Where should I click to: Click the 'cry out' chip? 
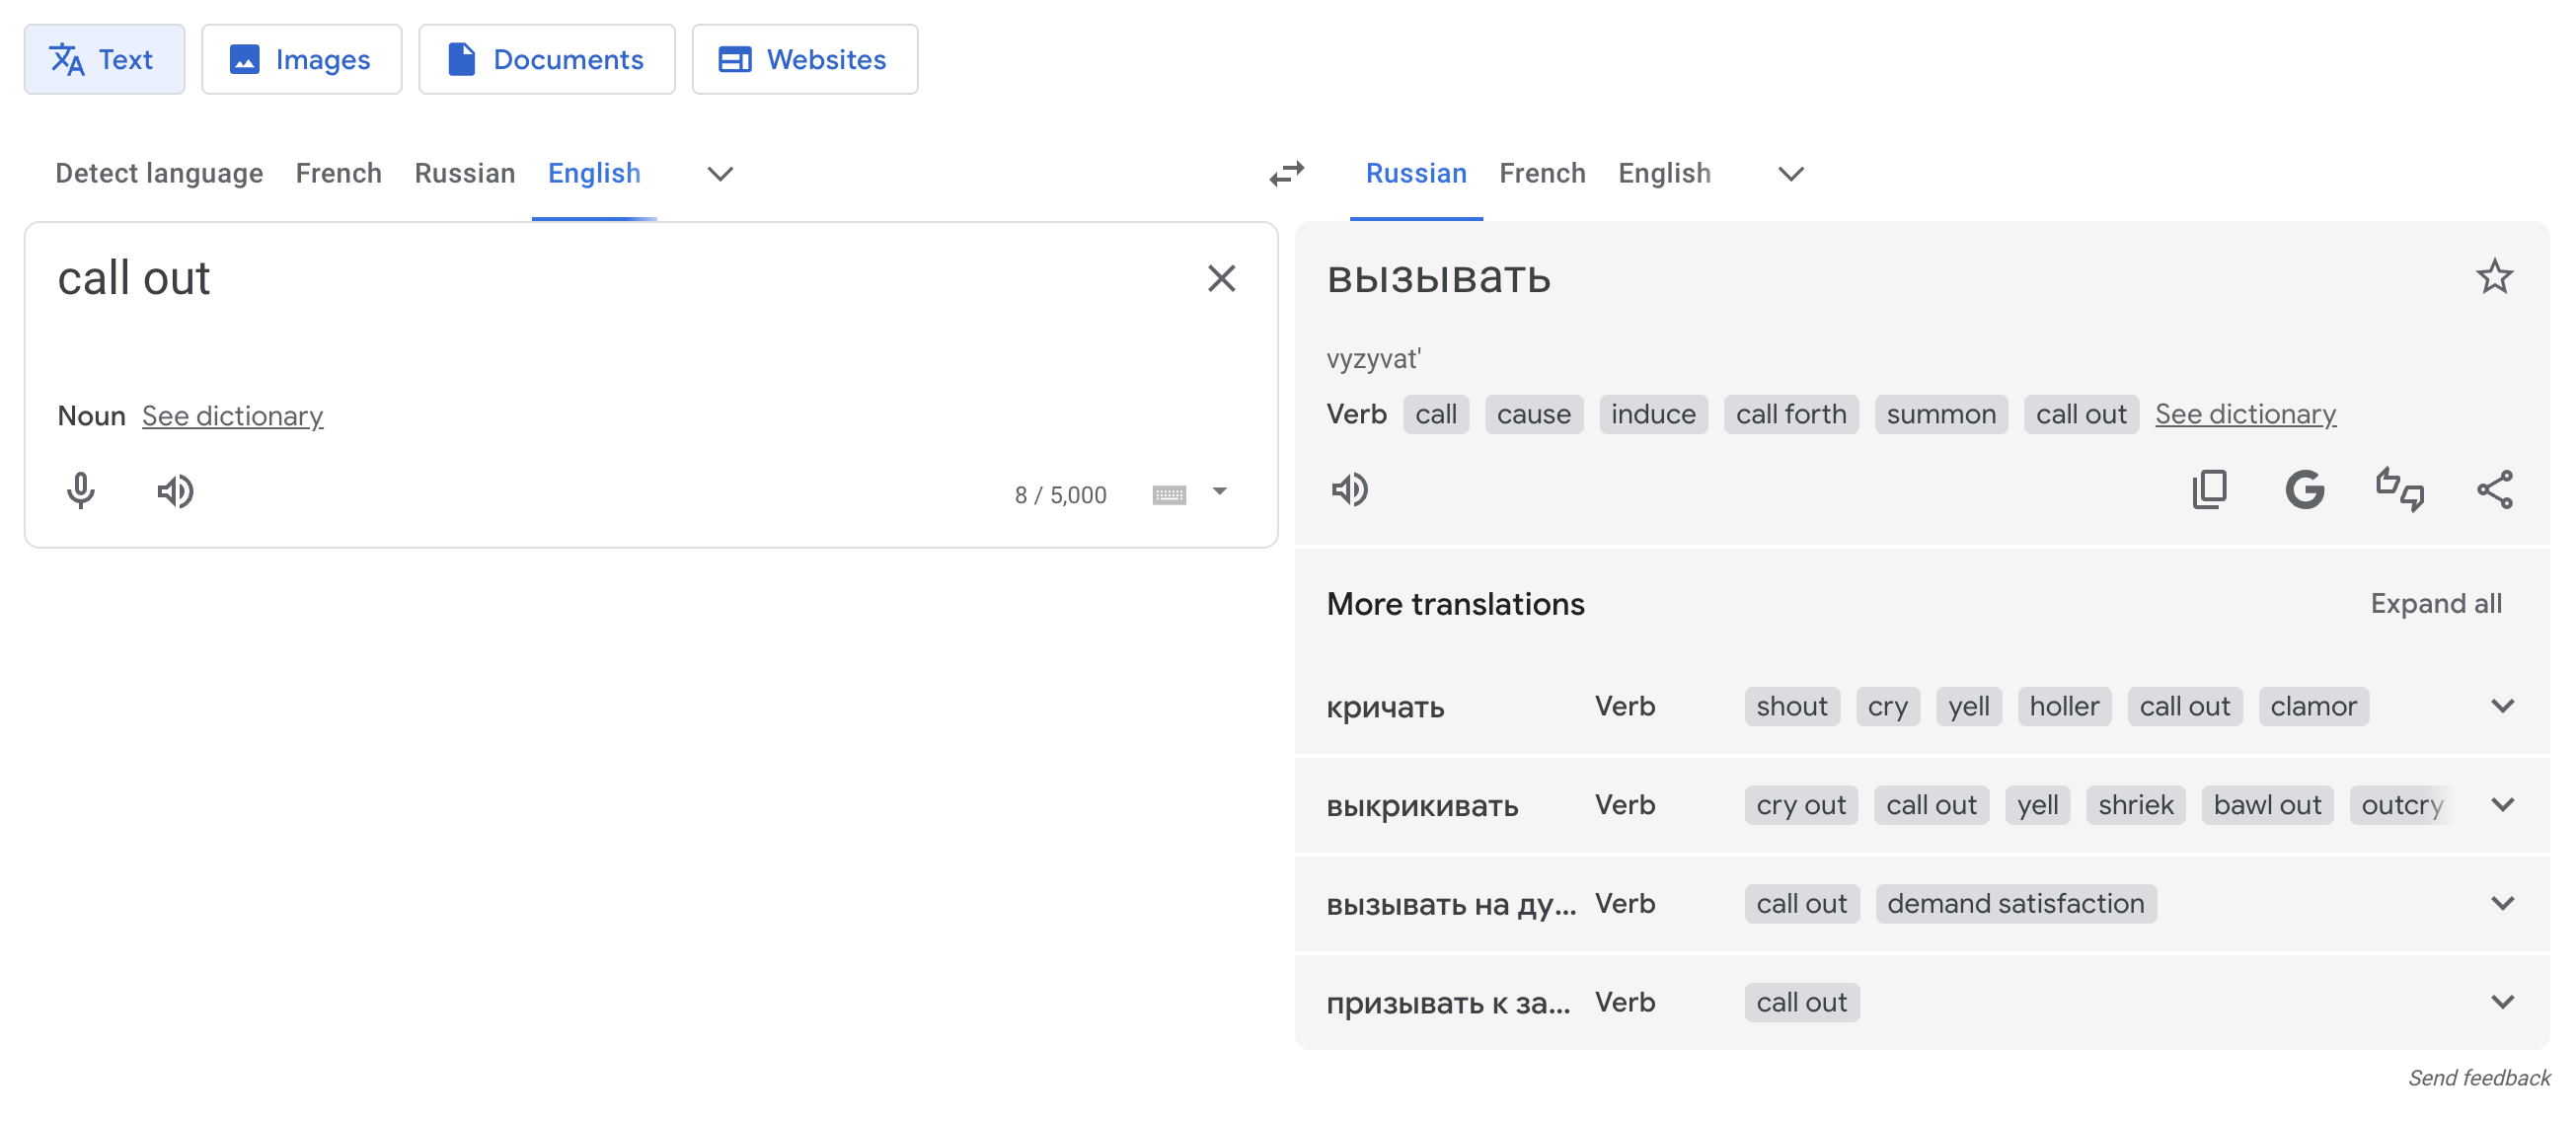(1800, 804)
